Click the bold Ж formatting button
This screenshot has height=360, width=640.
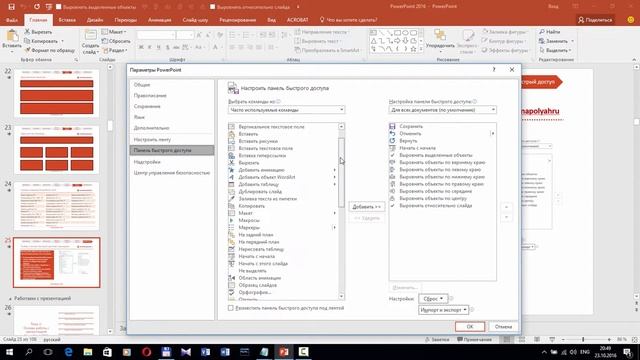pyautogui.click(x=141, y=48)
